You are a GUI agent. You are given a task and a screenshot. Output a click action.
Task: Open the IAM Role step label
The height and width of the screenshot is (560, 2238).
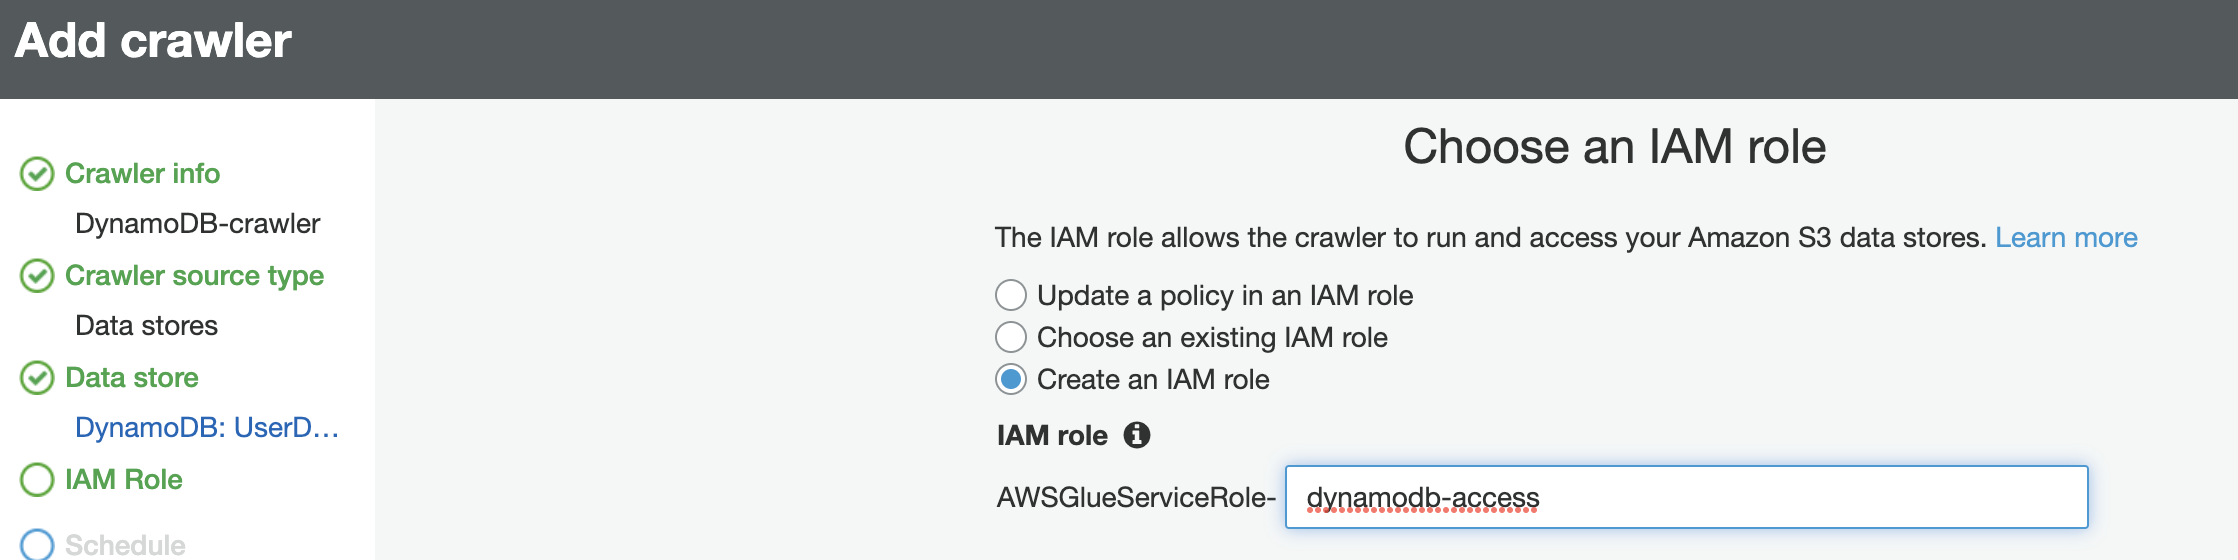tap(124, 480)
